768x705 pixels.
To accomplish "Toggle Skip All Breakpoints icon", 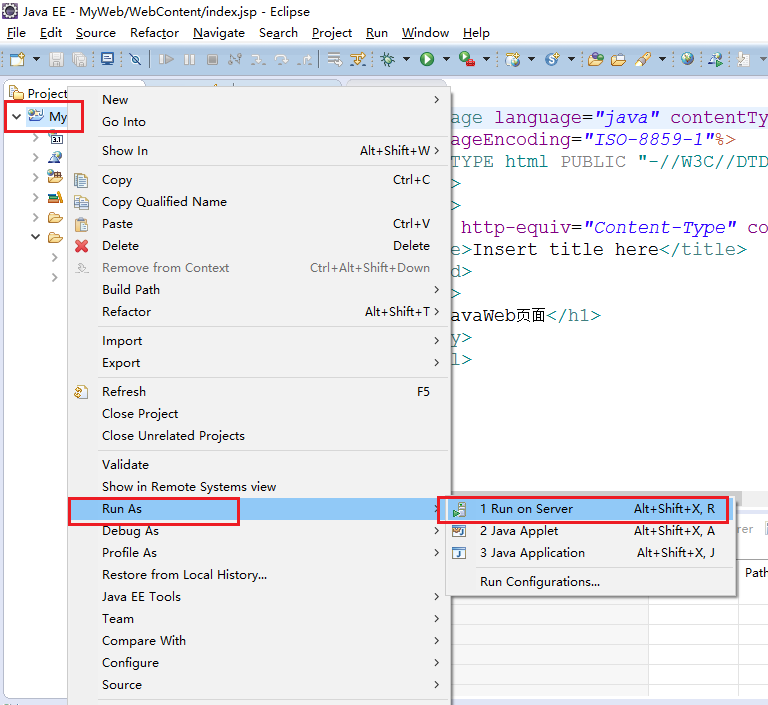I will tap(135, 59).
